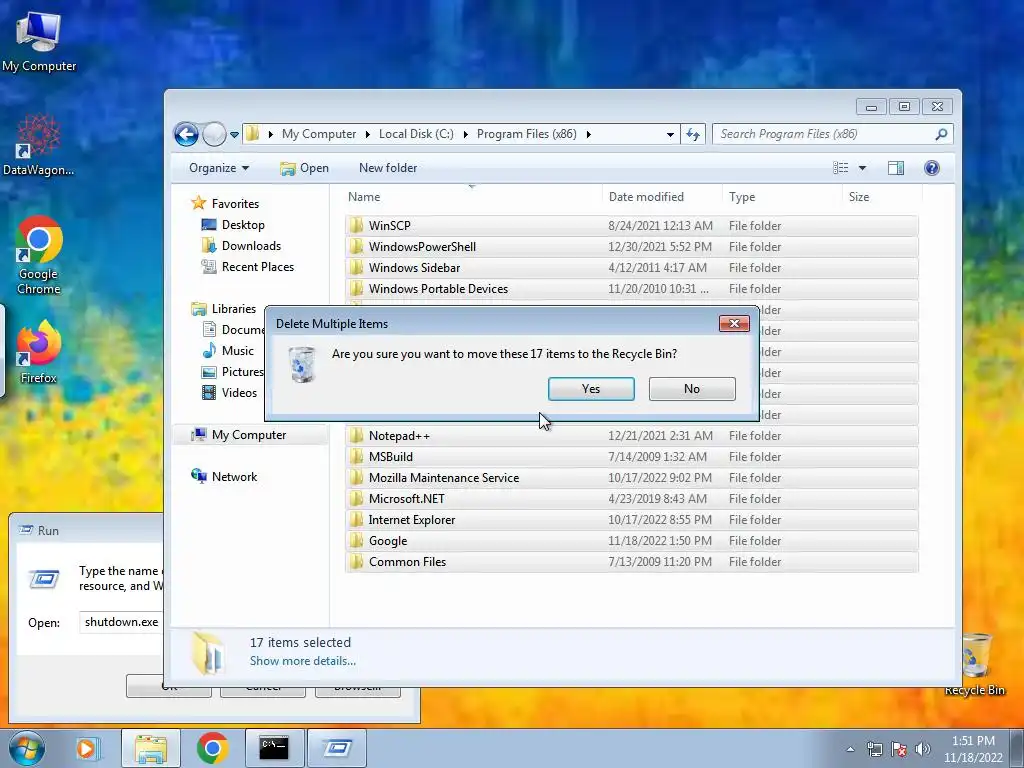1024x768 pixels.
Task: Select the Windows Sidebar folder
Action: point(632,268)
